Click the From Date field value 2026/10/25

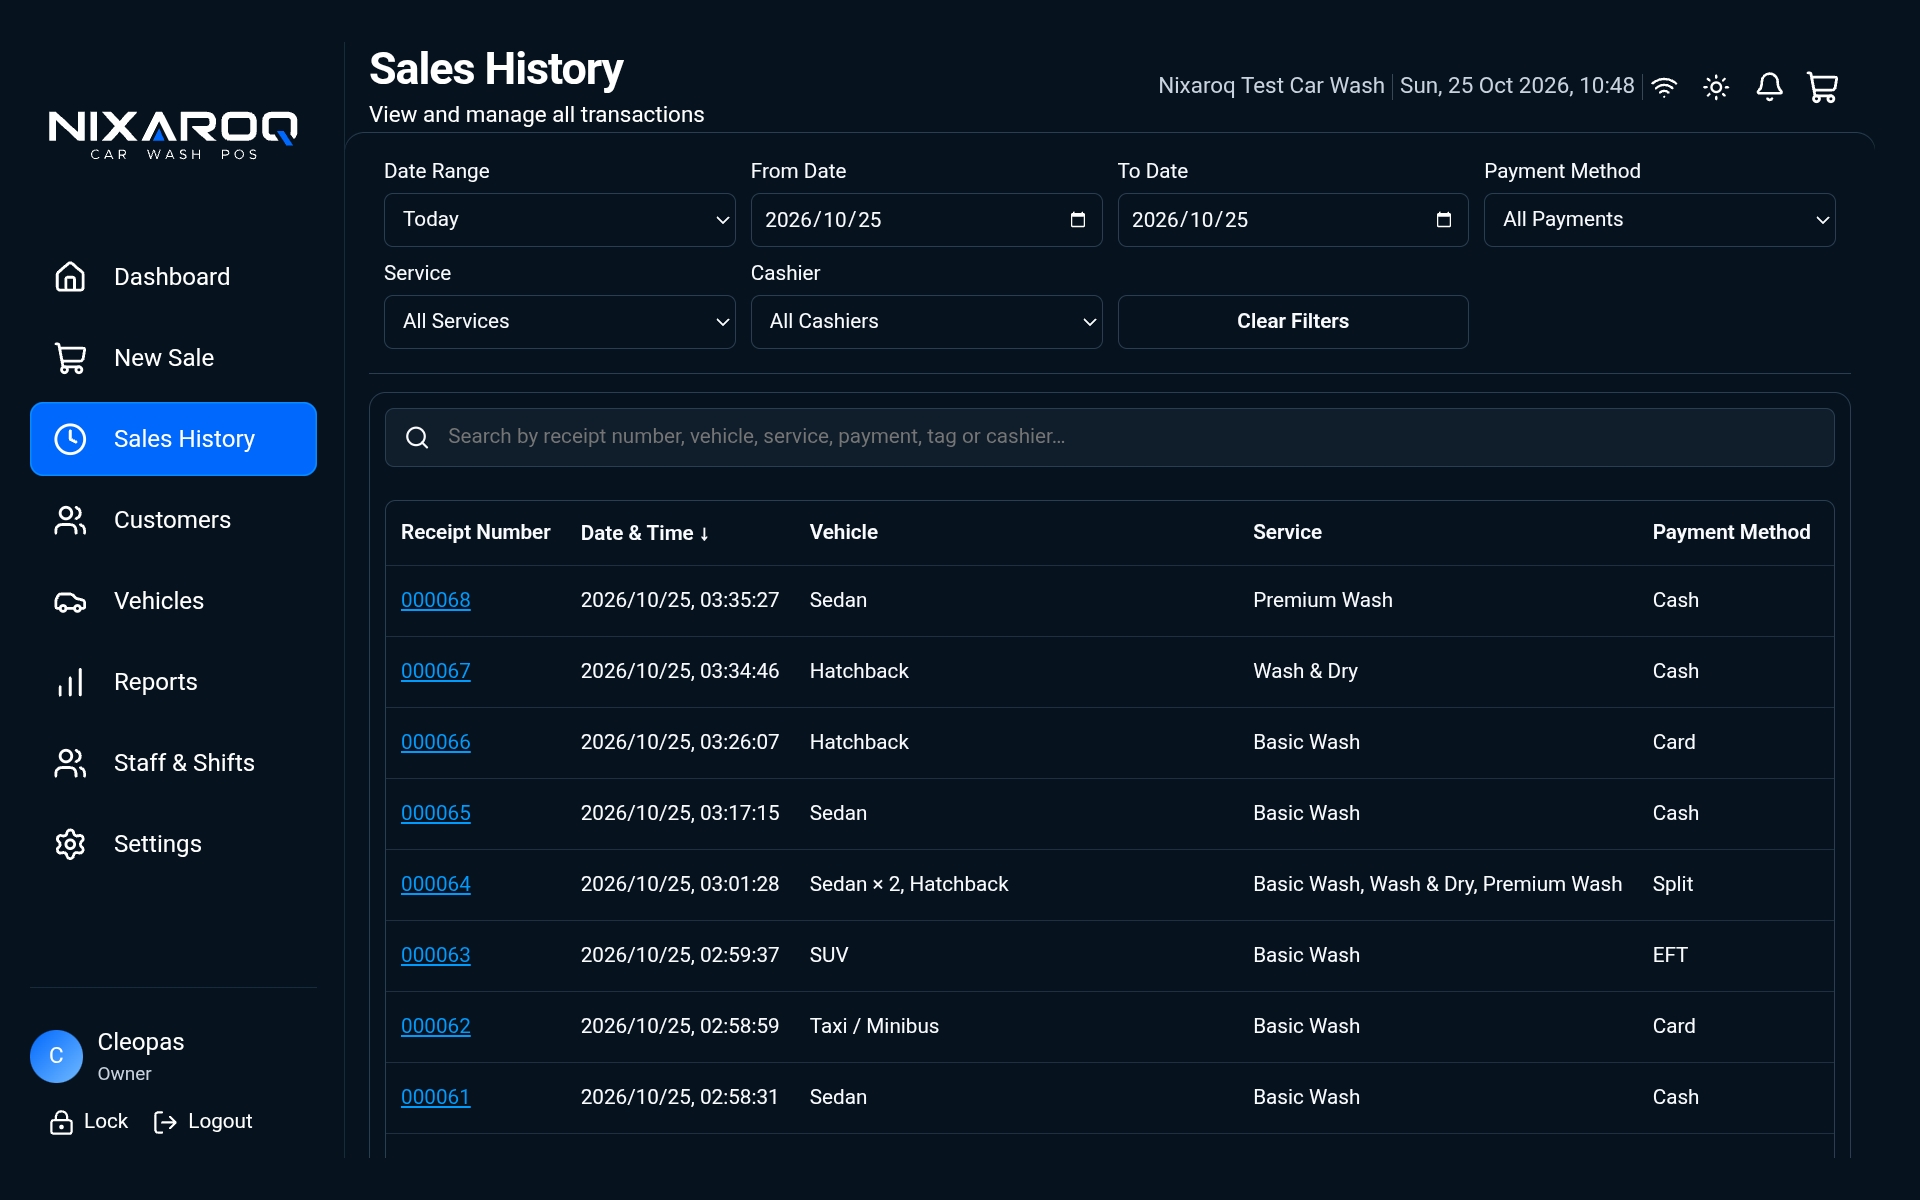(823, 220)
